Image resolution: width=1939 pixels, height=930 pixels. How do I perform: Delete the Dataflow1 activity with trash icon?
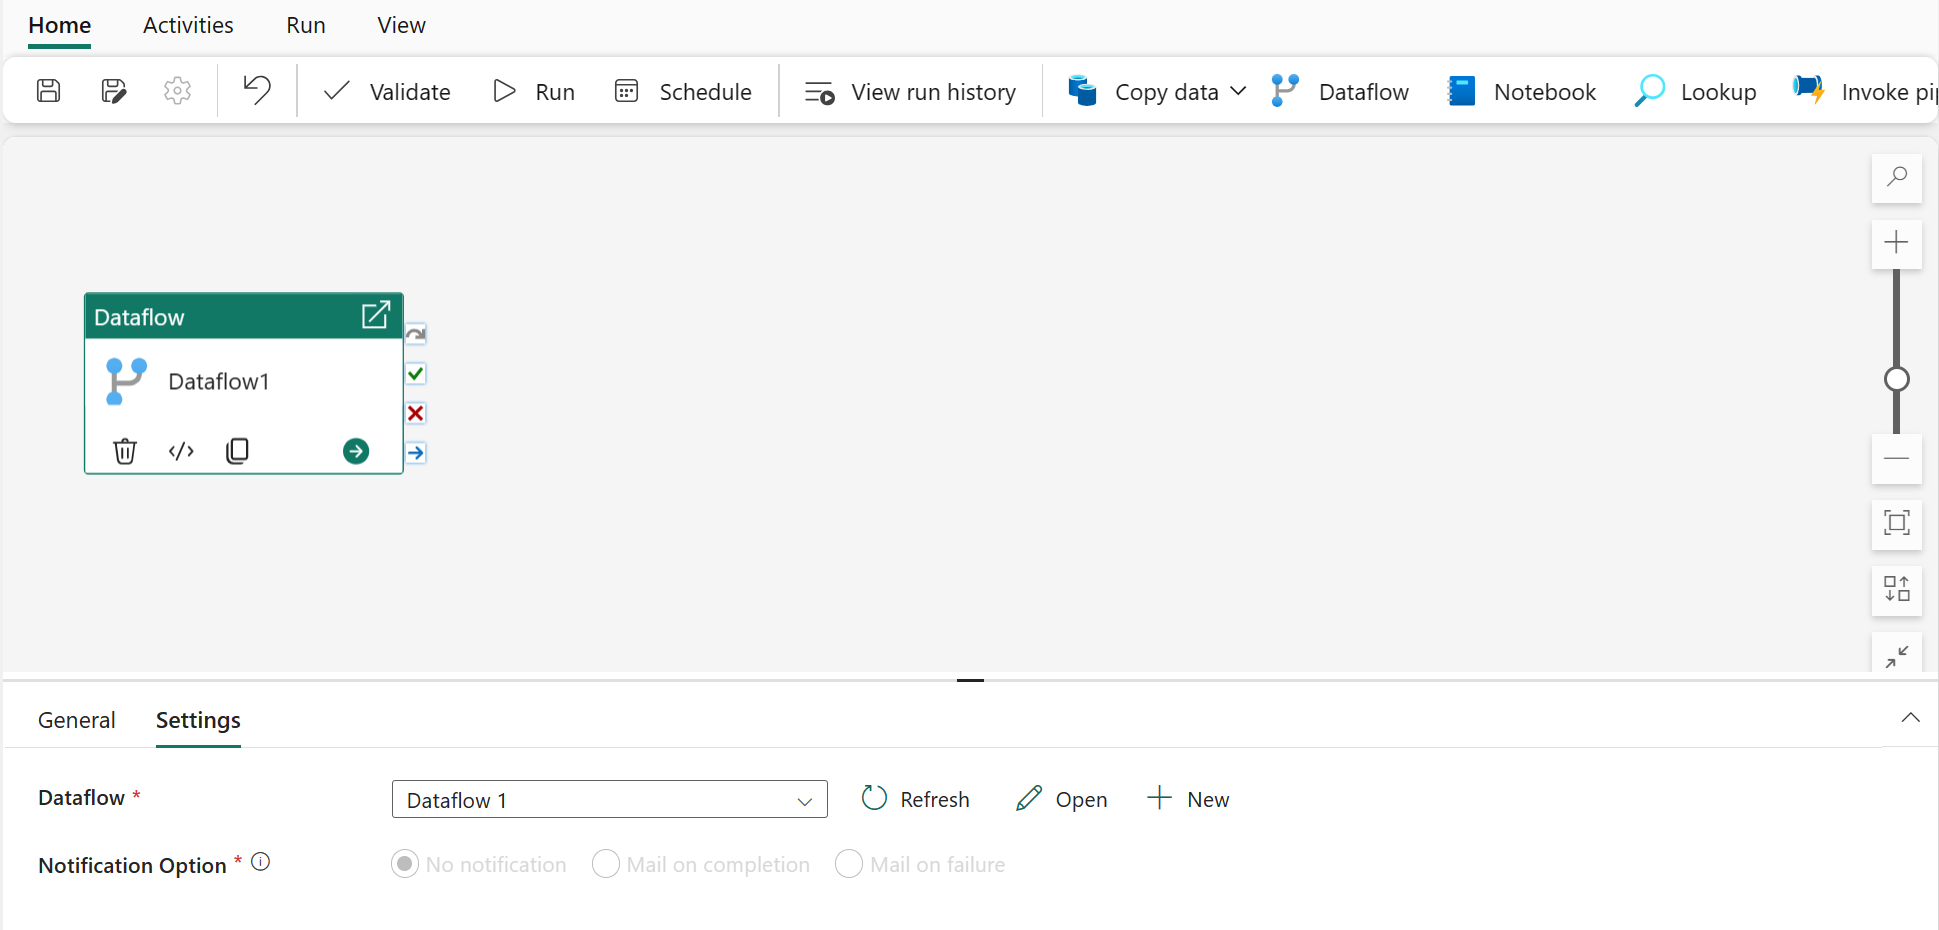click(x=125, y=451)
